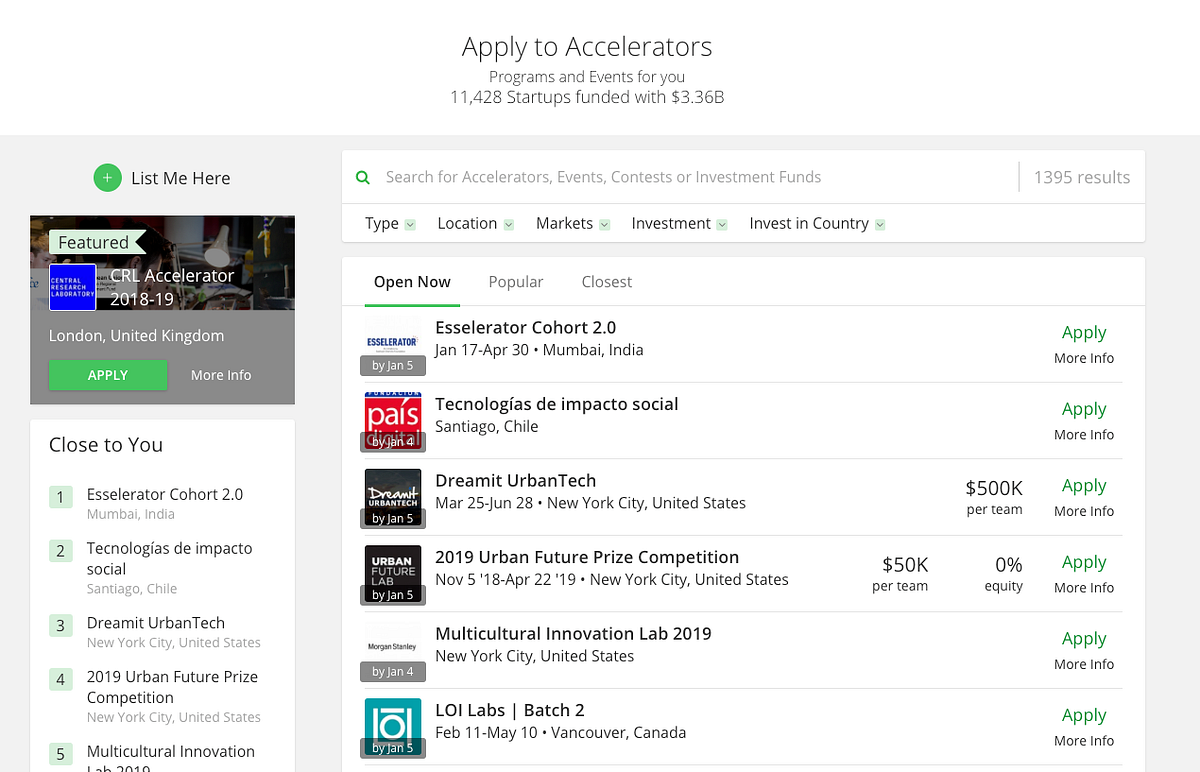Viewport: 1200px width, 772px height.
Task: Open Multicultural Innovation Lab 2019 title in main list
Action: tap(573, 633)
